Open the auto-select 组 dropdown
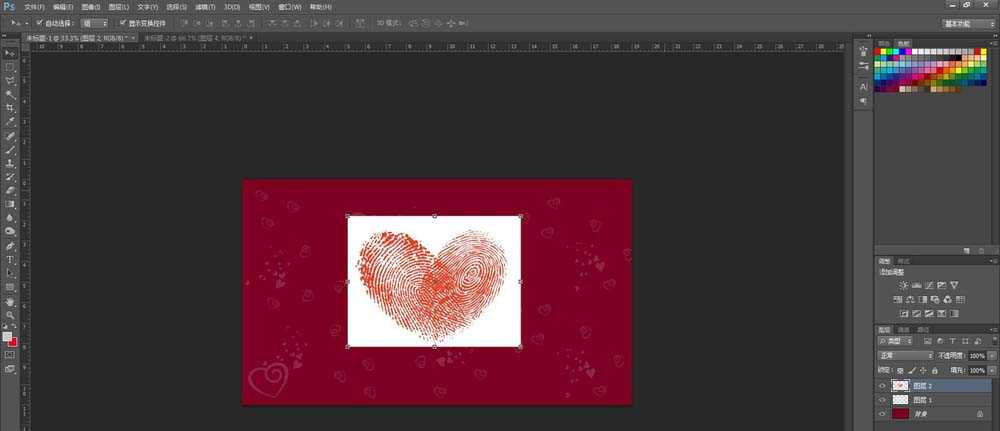The image size is (1000, 431). point(94,22)
